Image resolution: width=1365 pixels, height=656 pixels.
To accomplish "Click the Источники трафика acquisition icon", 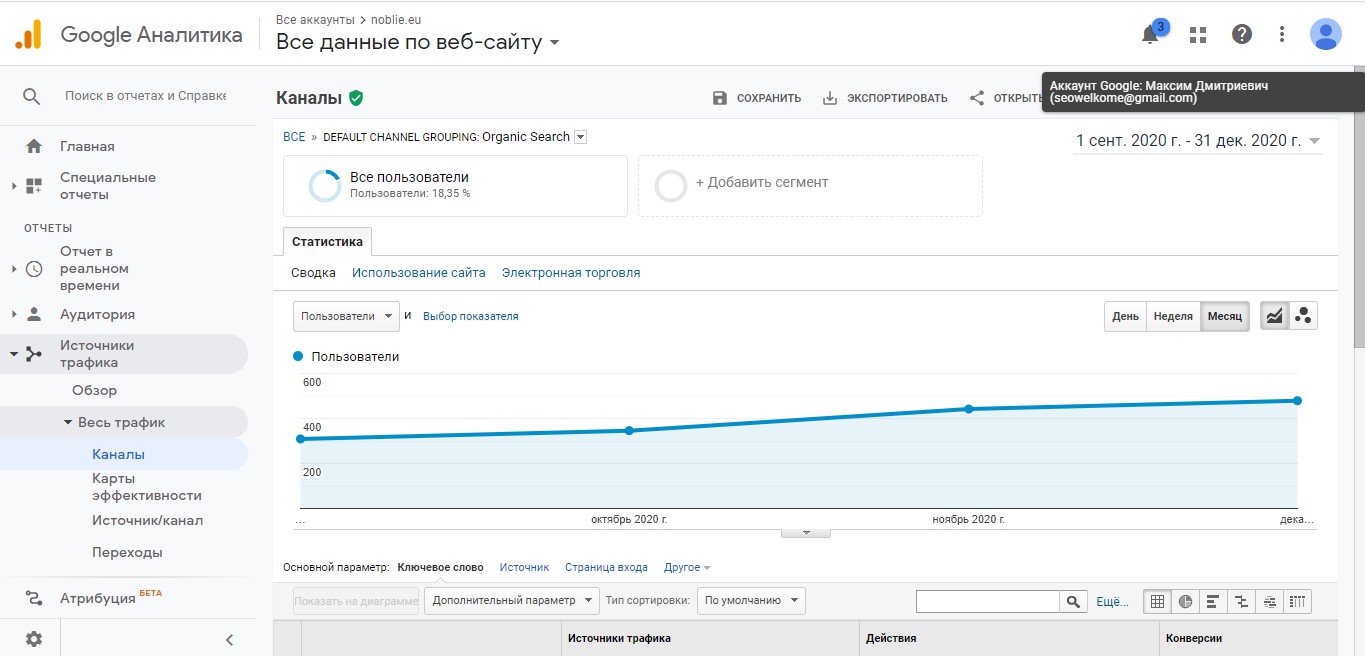I will pos(34,354).
